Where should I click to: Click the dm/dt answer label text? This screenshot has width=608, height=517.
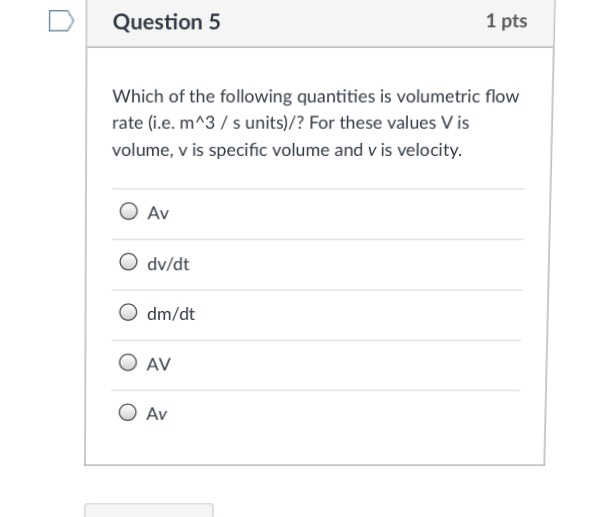pos(171,314)
